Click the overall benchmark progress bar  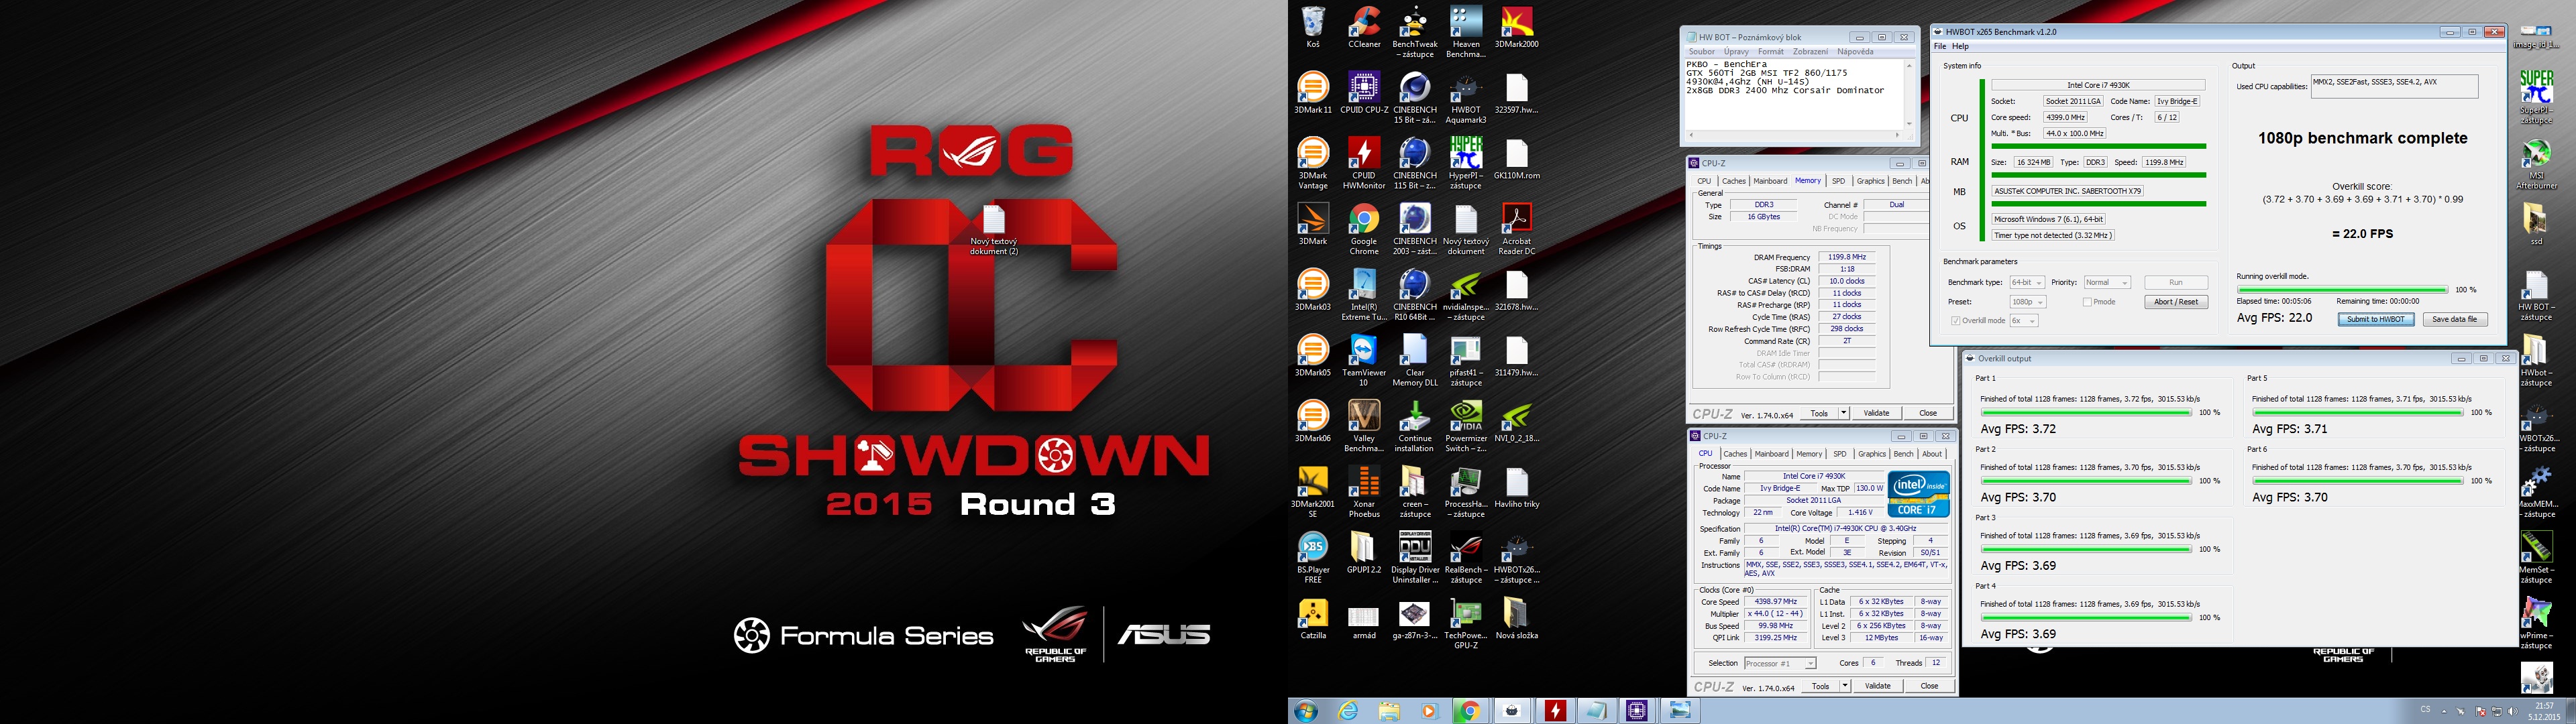[x=2341, y=290]
